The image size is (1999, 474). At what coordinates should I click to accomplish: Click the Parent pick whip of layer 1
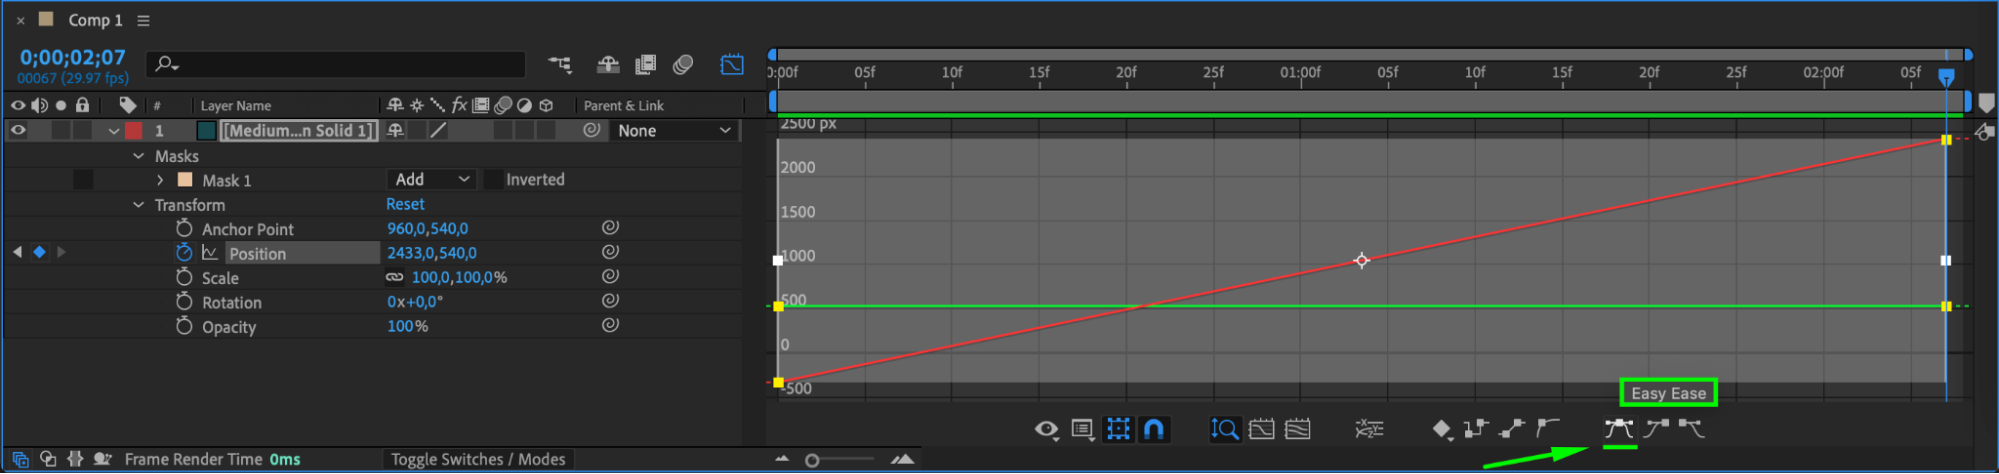coord(592,130)
